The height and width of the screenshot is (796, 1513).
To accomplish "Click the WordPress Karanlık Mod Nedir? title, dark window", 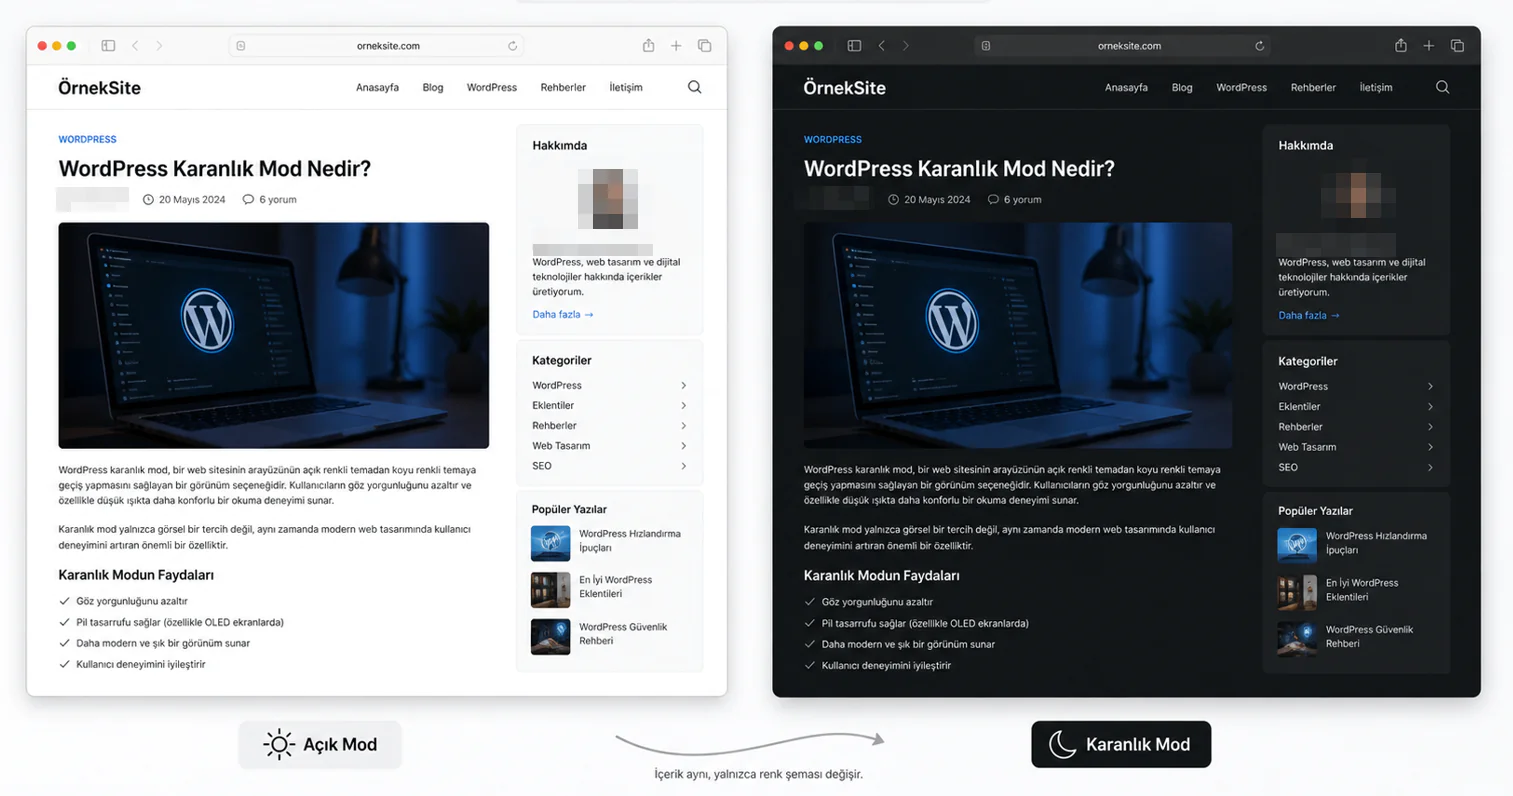I will pos(959,168).
